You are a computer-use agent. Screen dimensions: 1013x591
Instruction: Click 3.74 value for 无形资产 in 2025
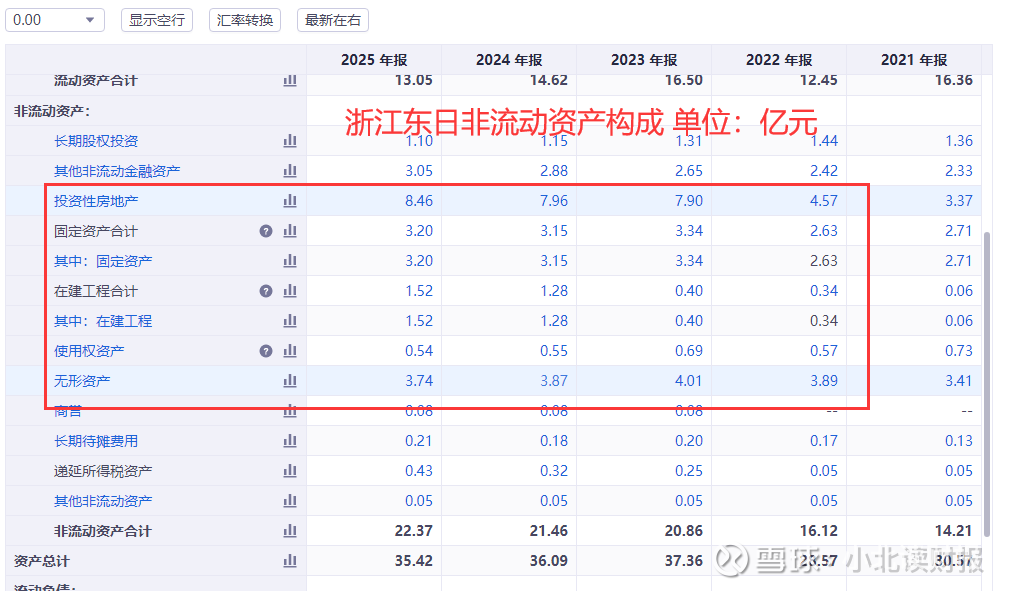tap(419, 381)
